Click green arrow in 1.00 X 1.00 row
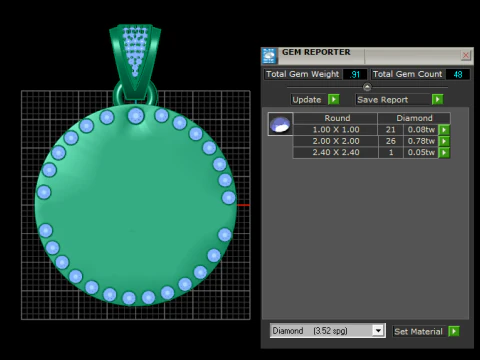Screen dimensions: 480x360 444,130
